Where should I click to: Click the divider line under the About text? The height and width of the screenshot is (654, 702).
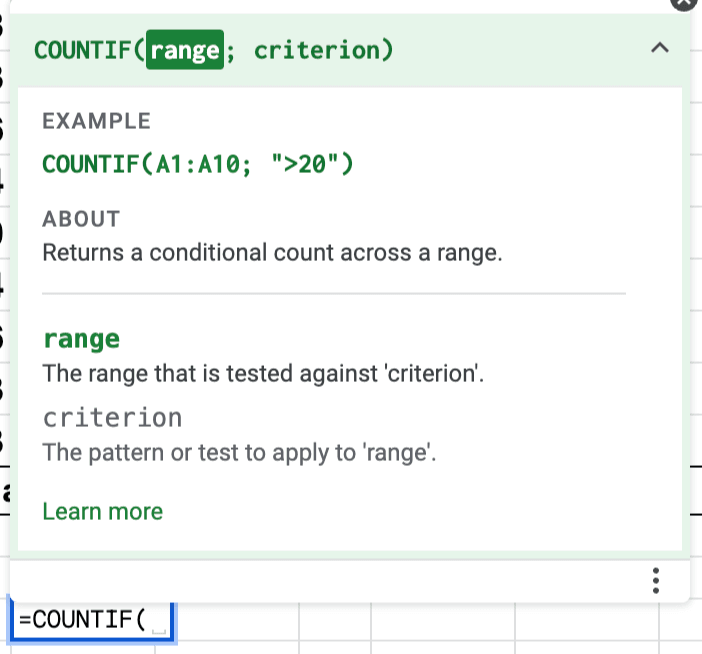point(334,294)
